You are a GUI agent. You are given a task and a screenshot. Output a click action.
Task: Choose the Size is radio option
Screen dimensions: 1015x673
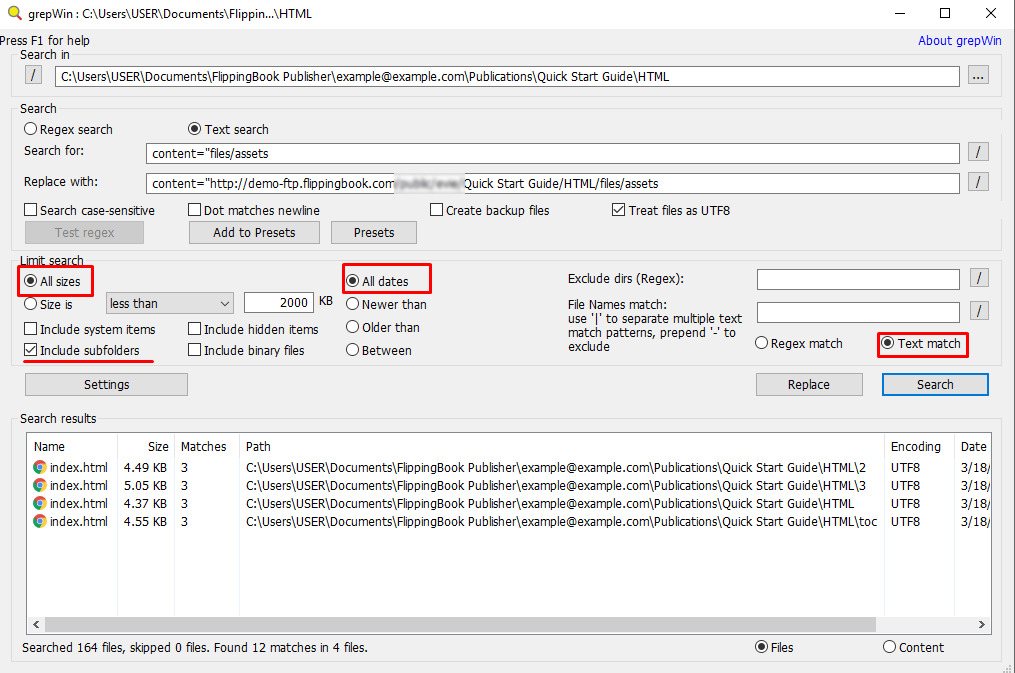click(x=30, y=303)
